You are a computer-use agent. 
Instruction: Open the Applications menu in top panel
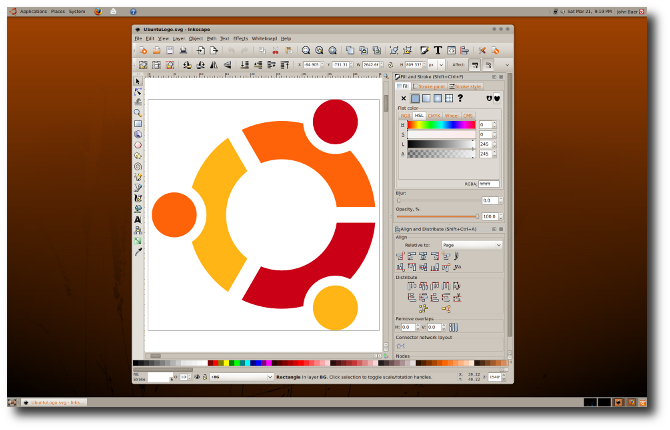pos(33,12)
